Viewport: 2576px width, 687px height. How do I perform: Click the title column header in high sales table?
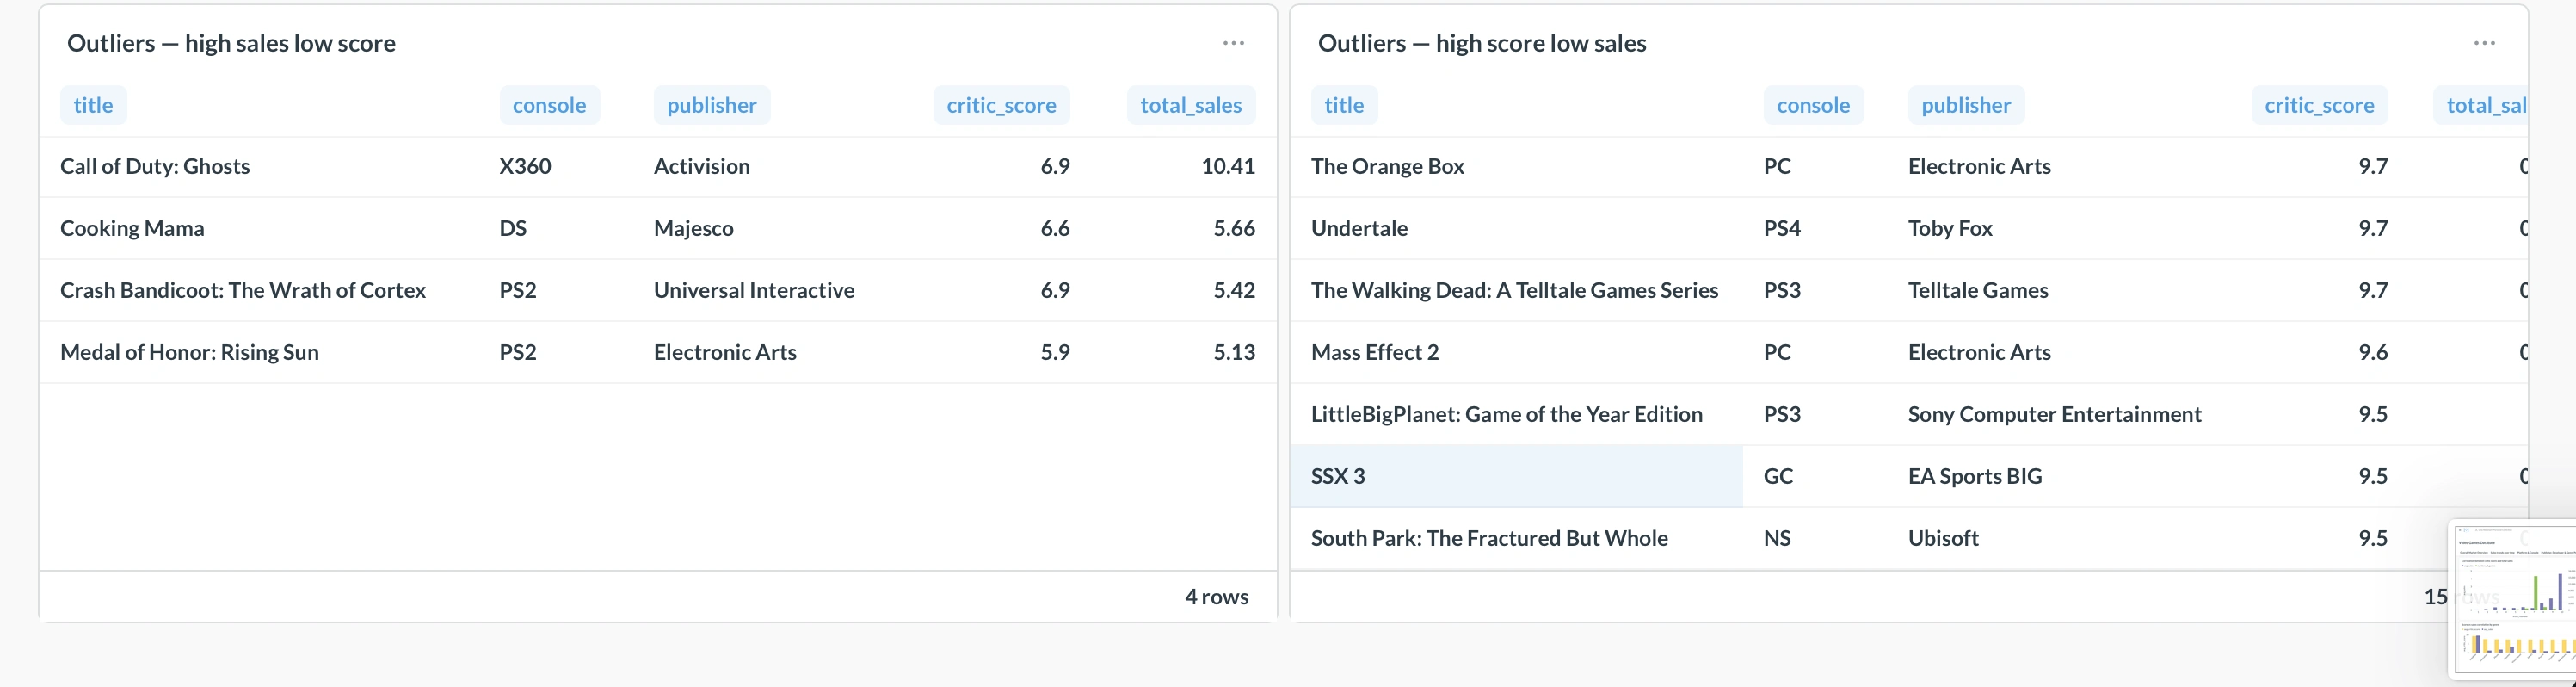(x=93, y=105)
